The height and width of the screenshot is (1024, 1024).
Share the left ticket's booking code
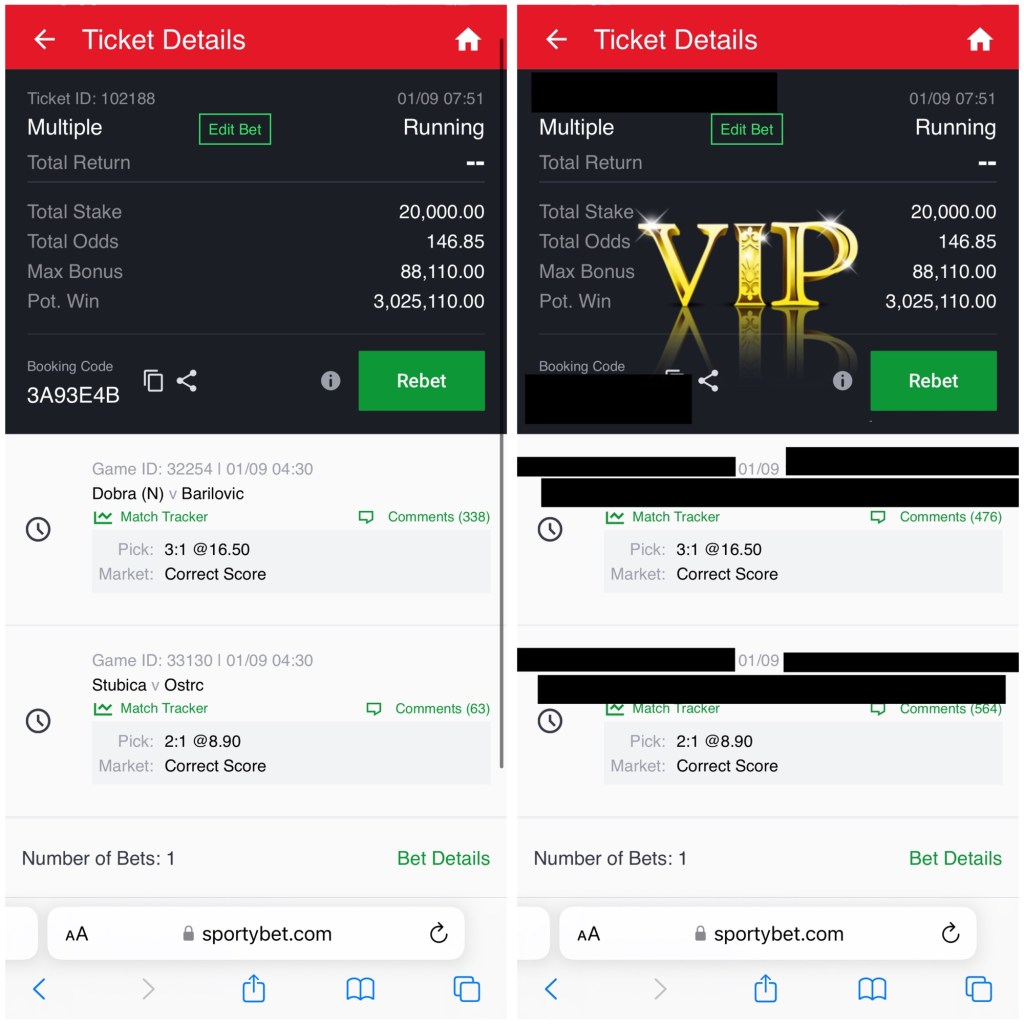(x=187, y=380)
